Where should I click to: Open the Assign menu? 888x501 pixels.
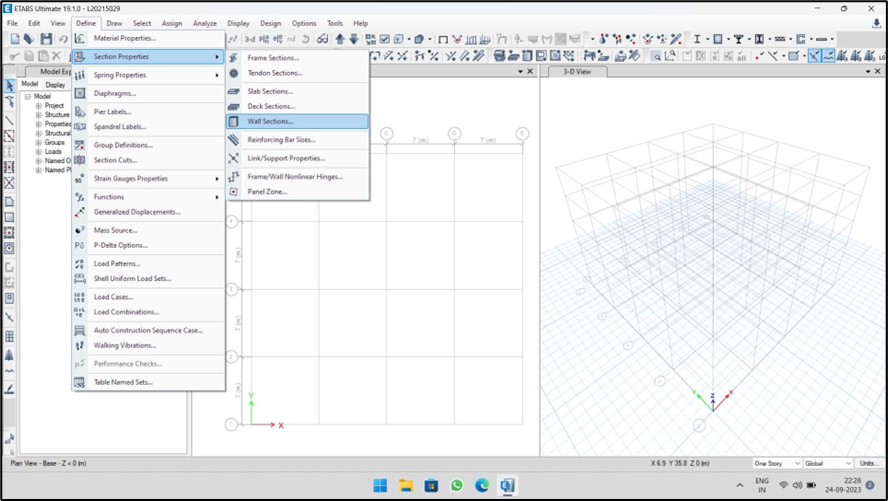click(x=172, y=23)
